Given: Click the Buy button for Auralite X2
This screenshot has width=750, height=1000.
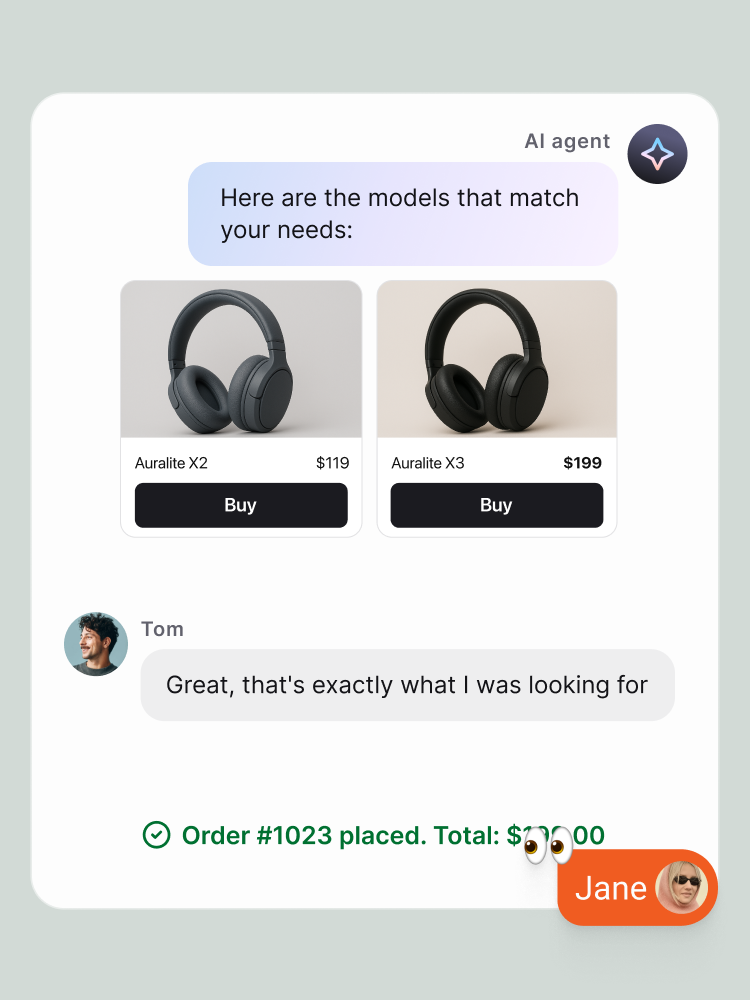Looking at the screenshot, I should click(x=240, y=505).
